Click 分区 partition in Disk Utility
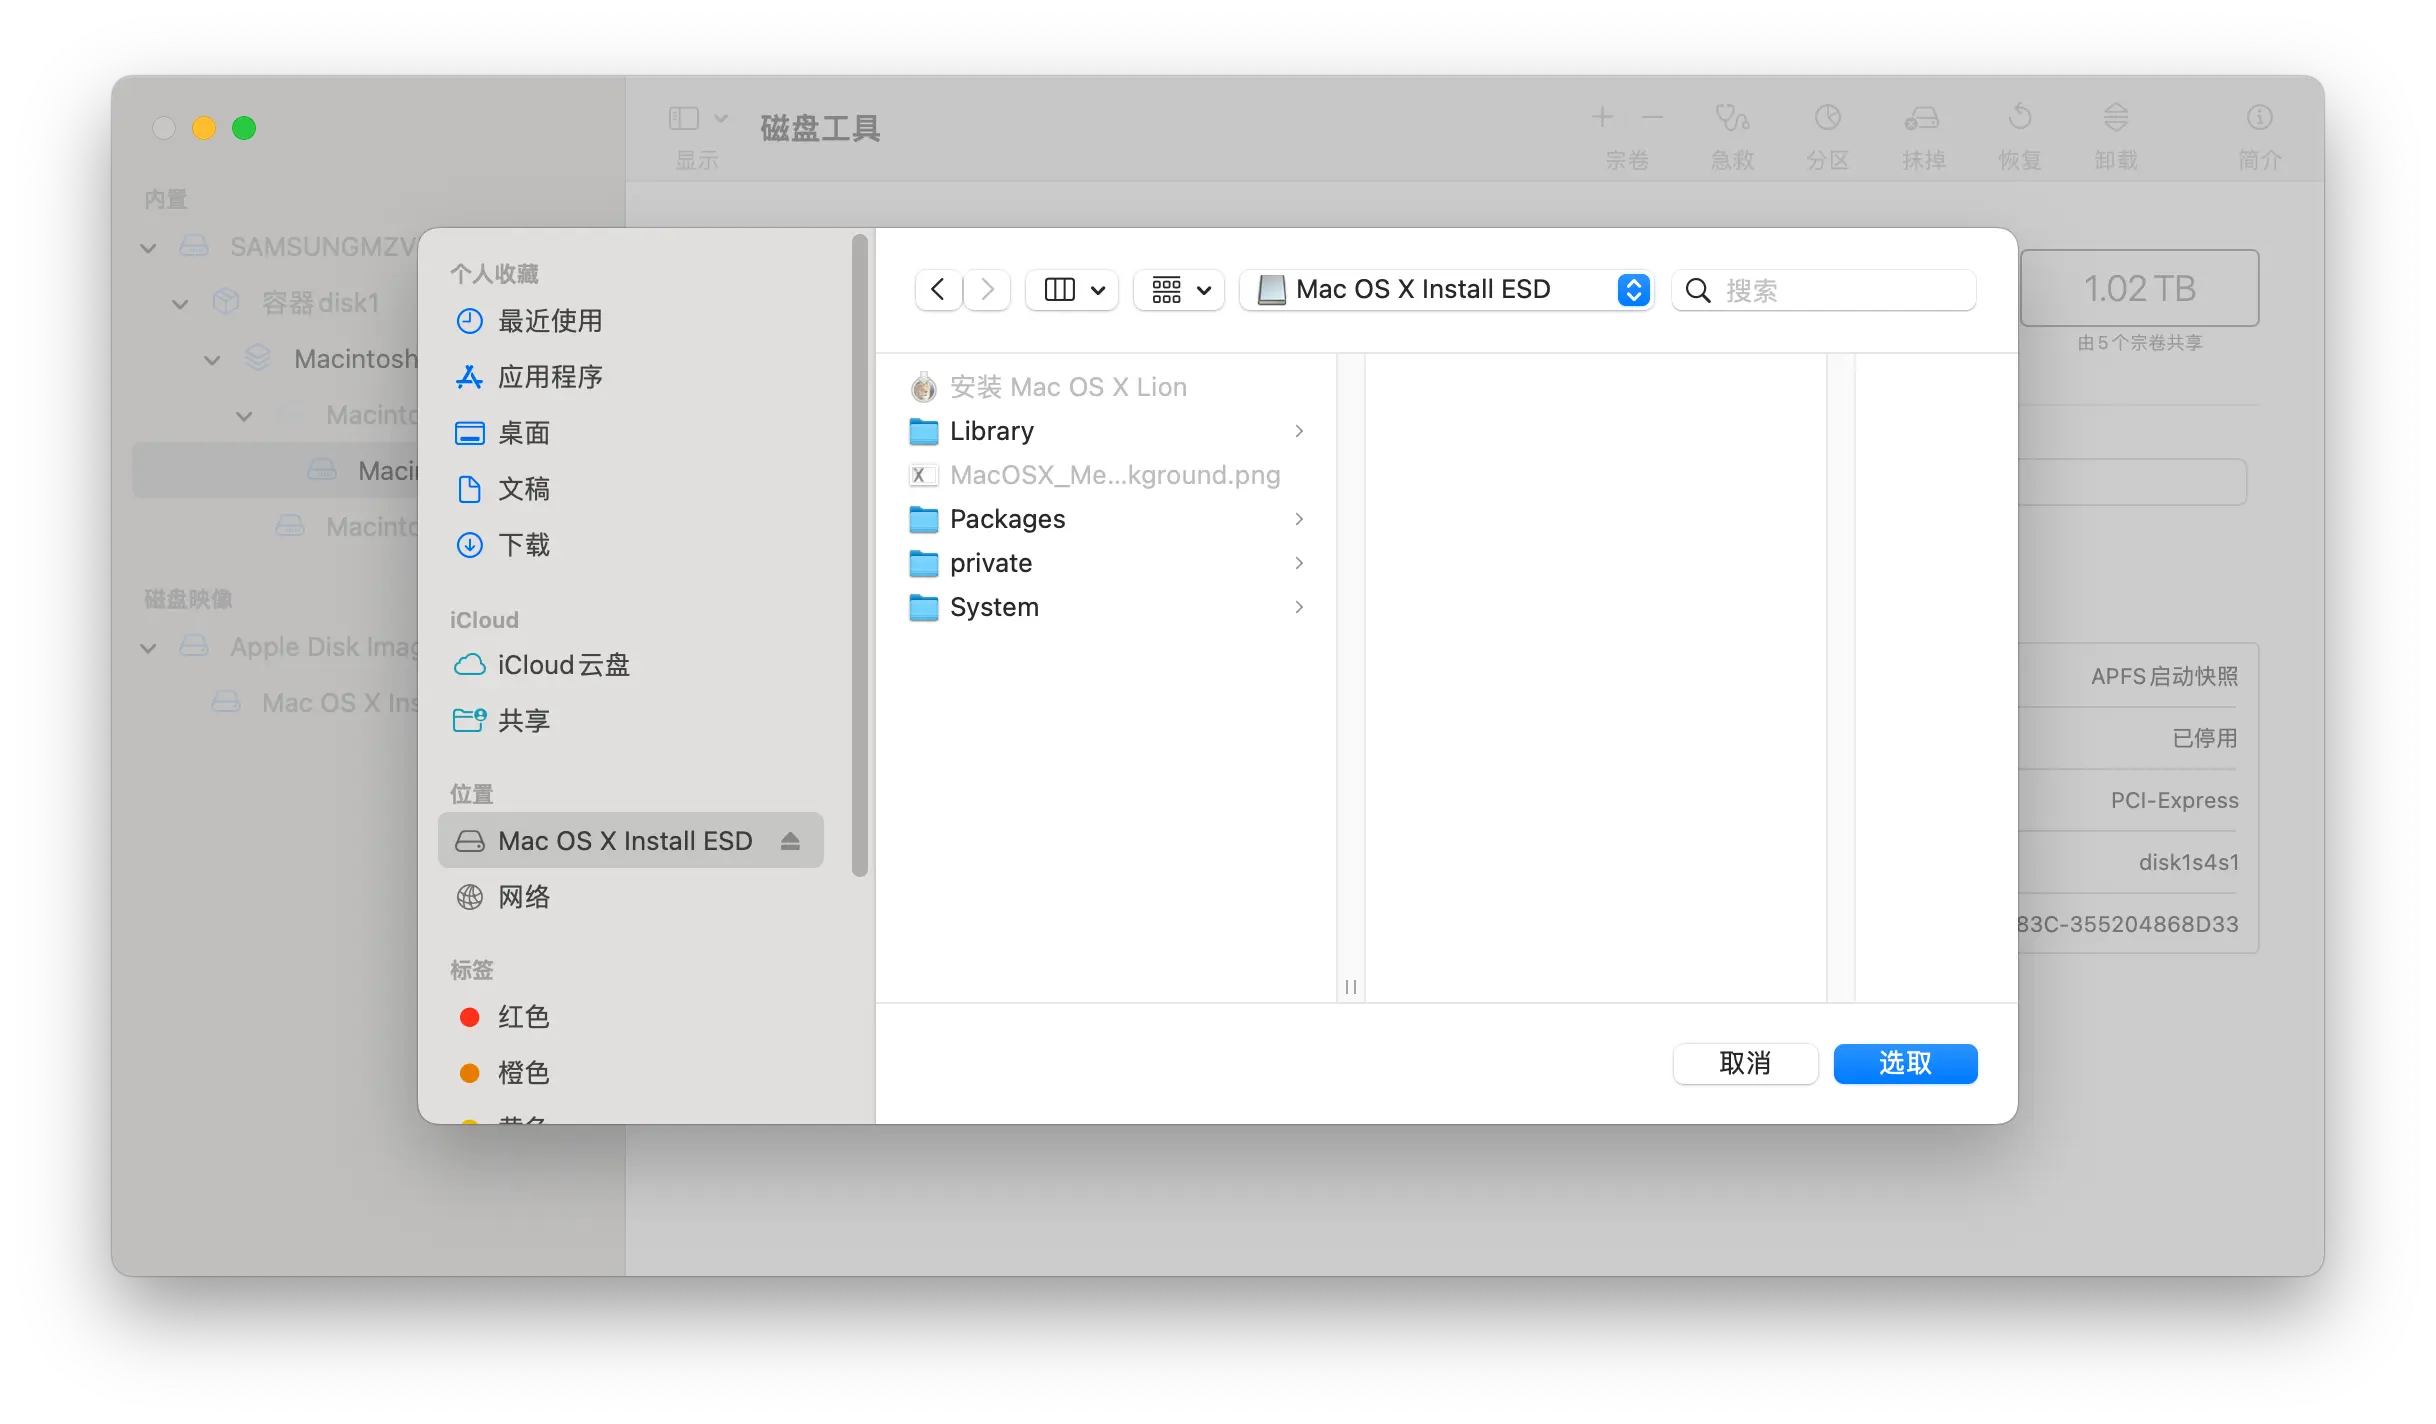 point(1828,135)
